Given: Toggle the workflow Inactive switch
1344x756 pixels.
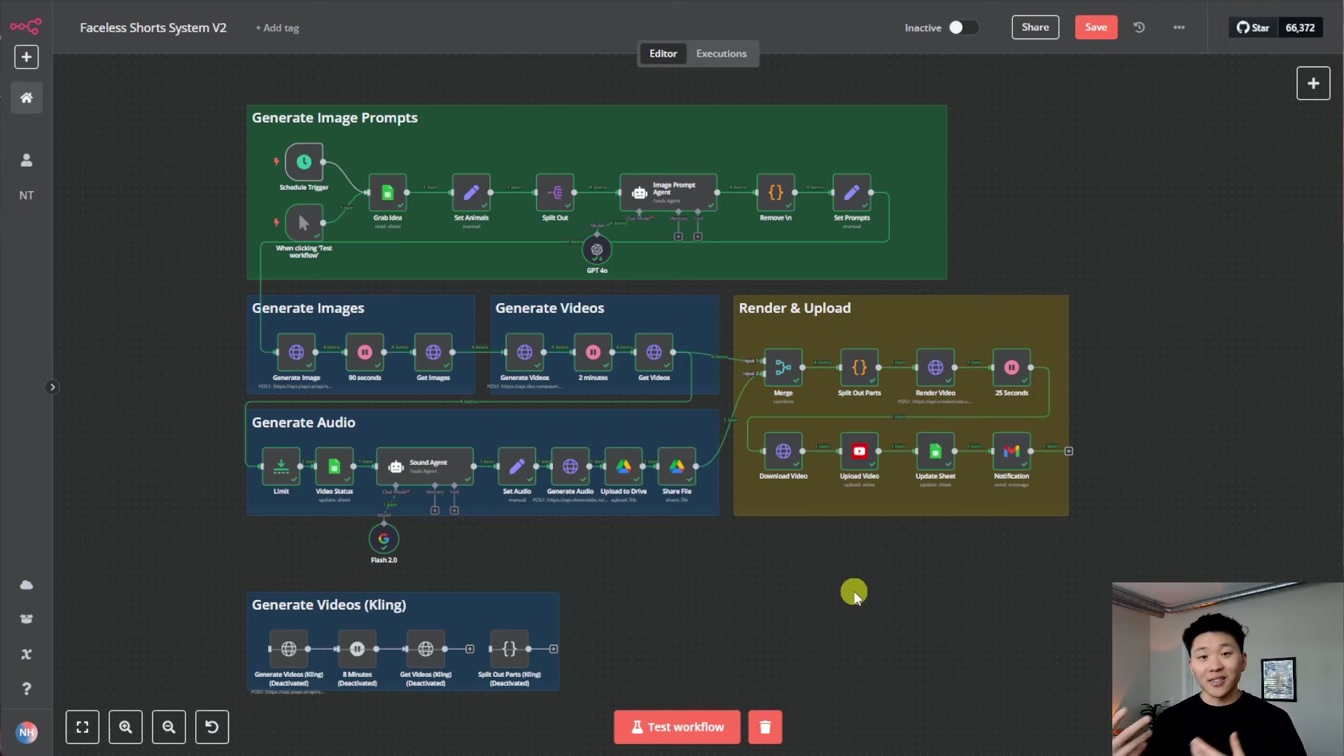Looking at the screenshot, I should click(963, 28).
